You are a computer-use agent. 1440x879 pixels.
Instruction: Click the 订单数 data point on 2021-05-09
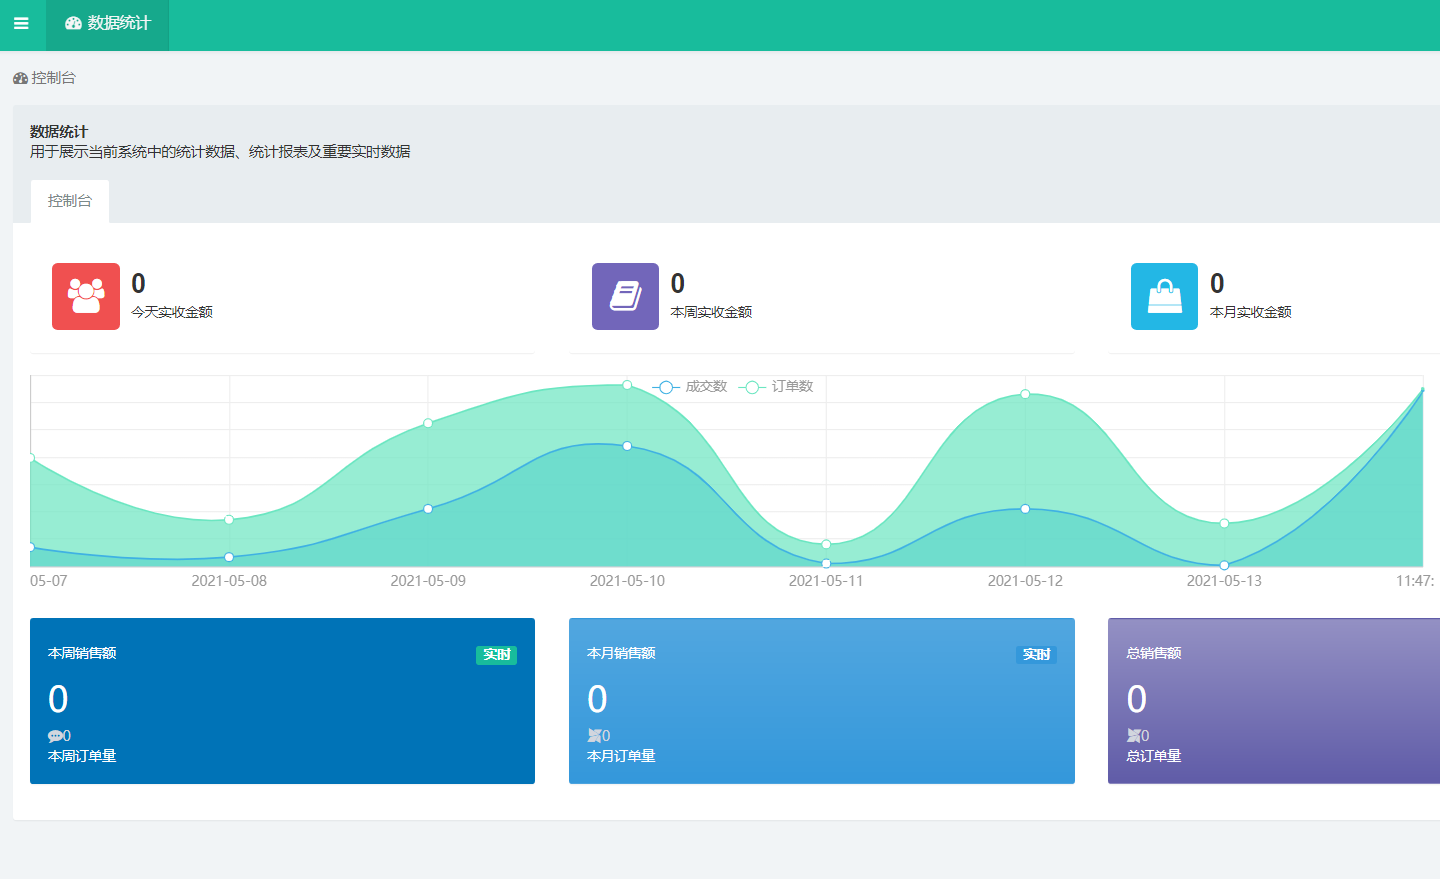pyautogui.click(x=428, y=423)
